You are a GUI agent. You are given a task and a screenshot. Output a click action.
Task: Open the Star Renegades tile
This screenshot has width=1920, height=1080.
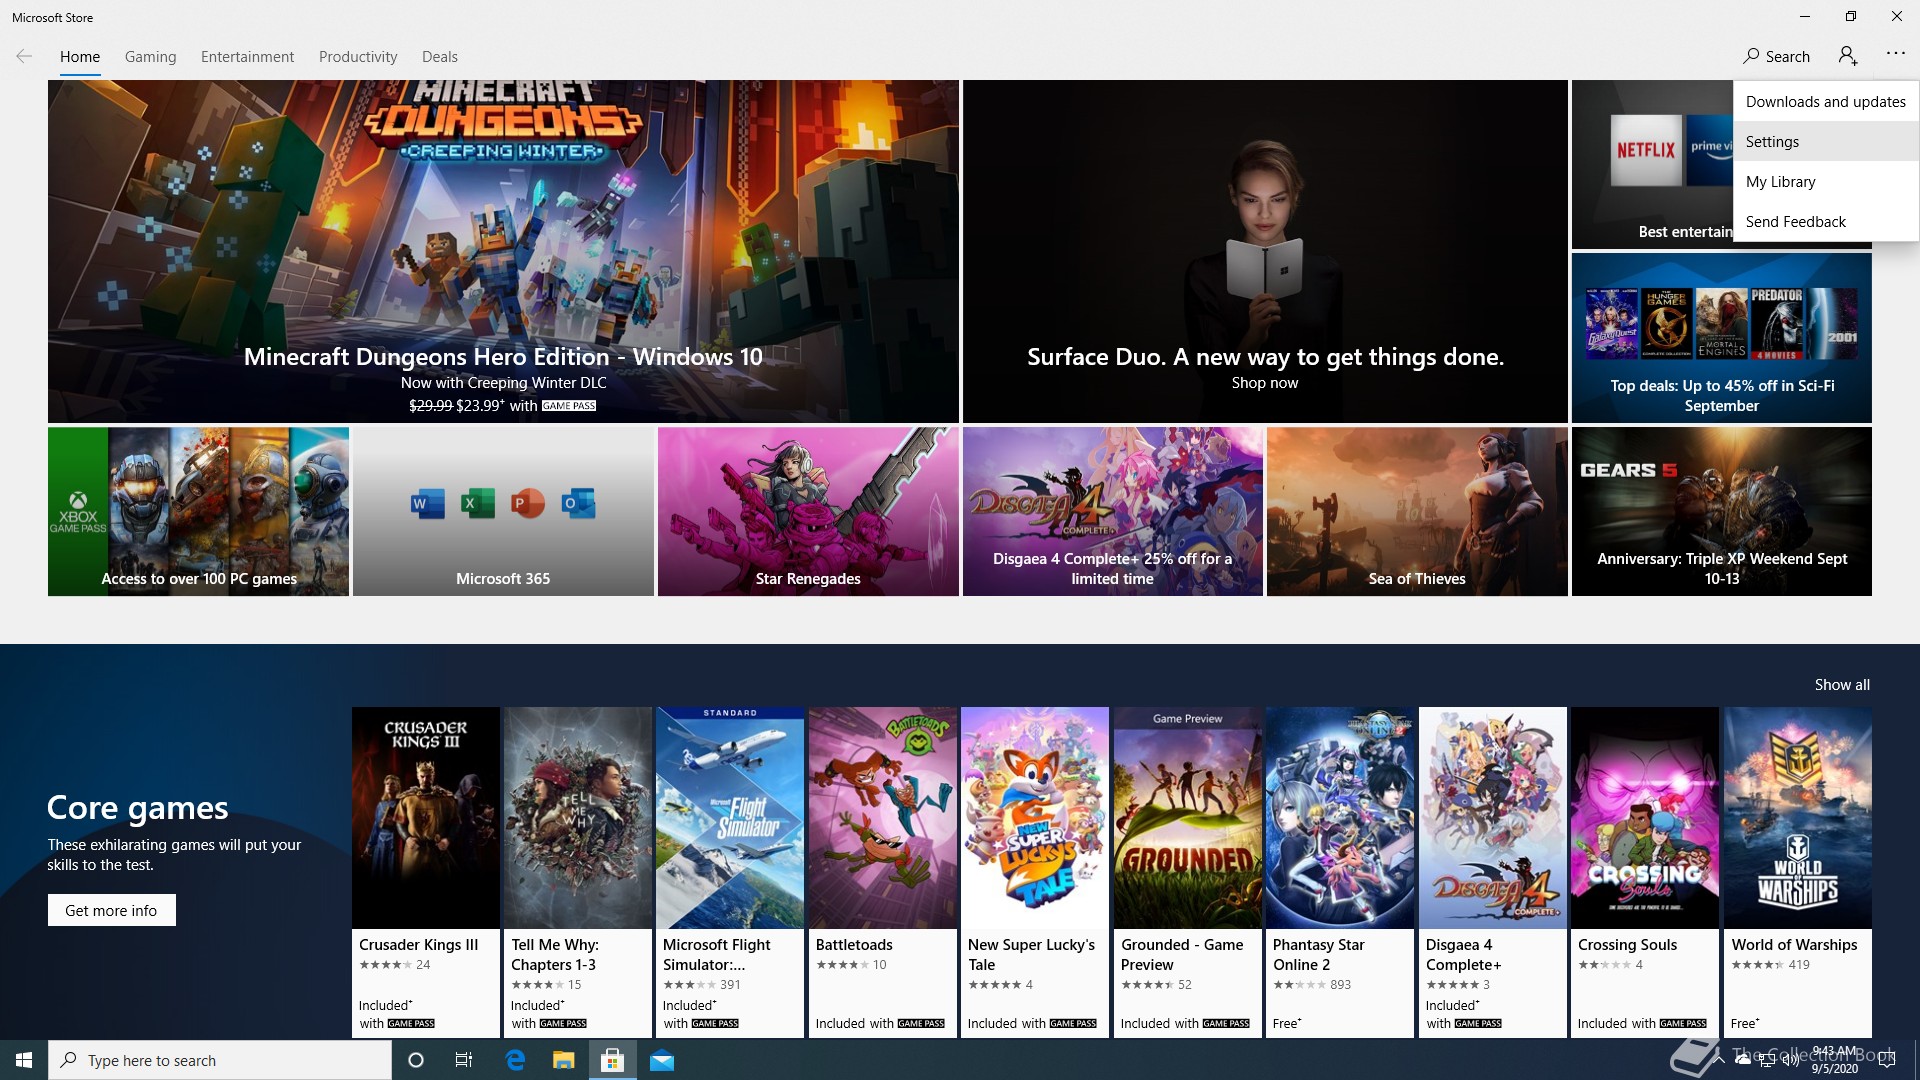tap(808, 512)
